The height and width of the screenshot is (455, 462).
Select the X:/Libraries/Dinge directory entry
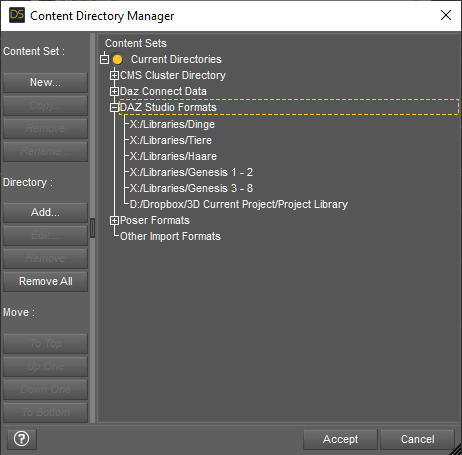(172, 124)
